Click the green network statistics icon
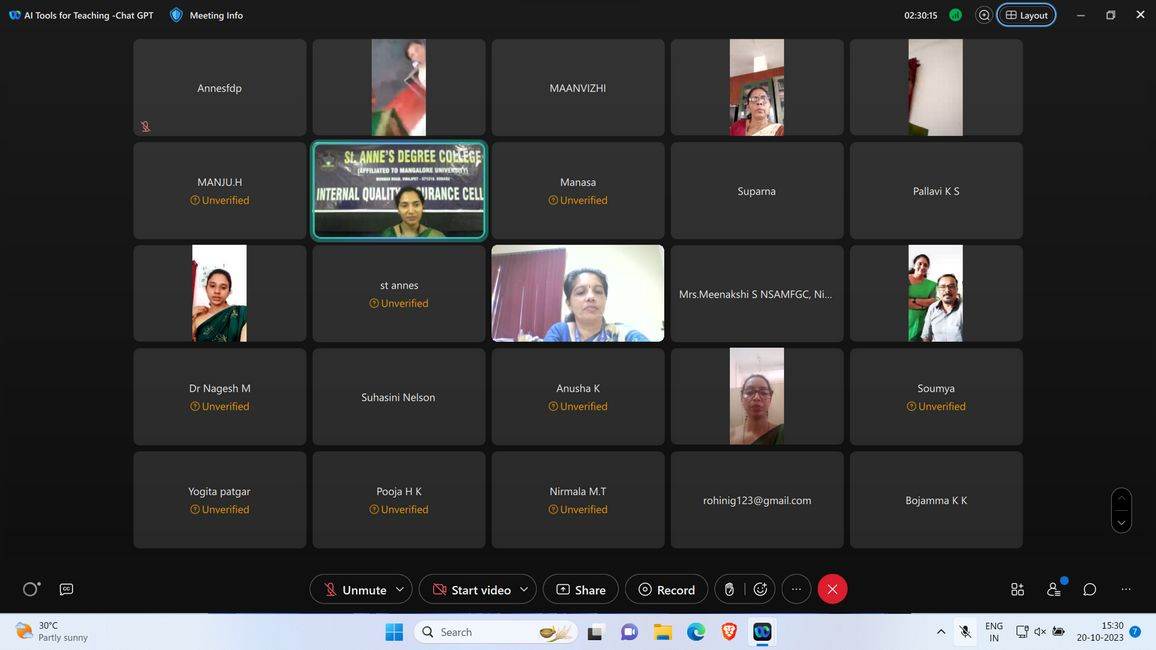The width and height of the screenshot is (1156, 650). (955, 15)
